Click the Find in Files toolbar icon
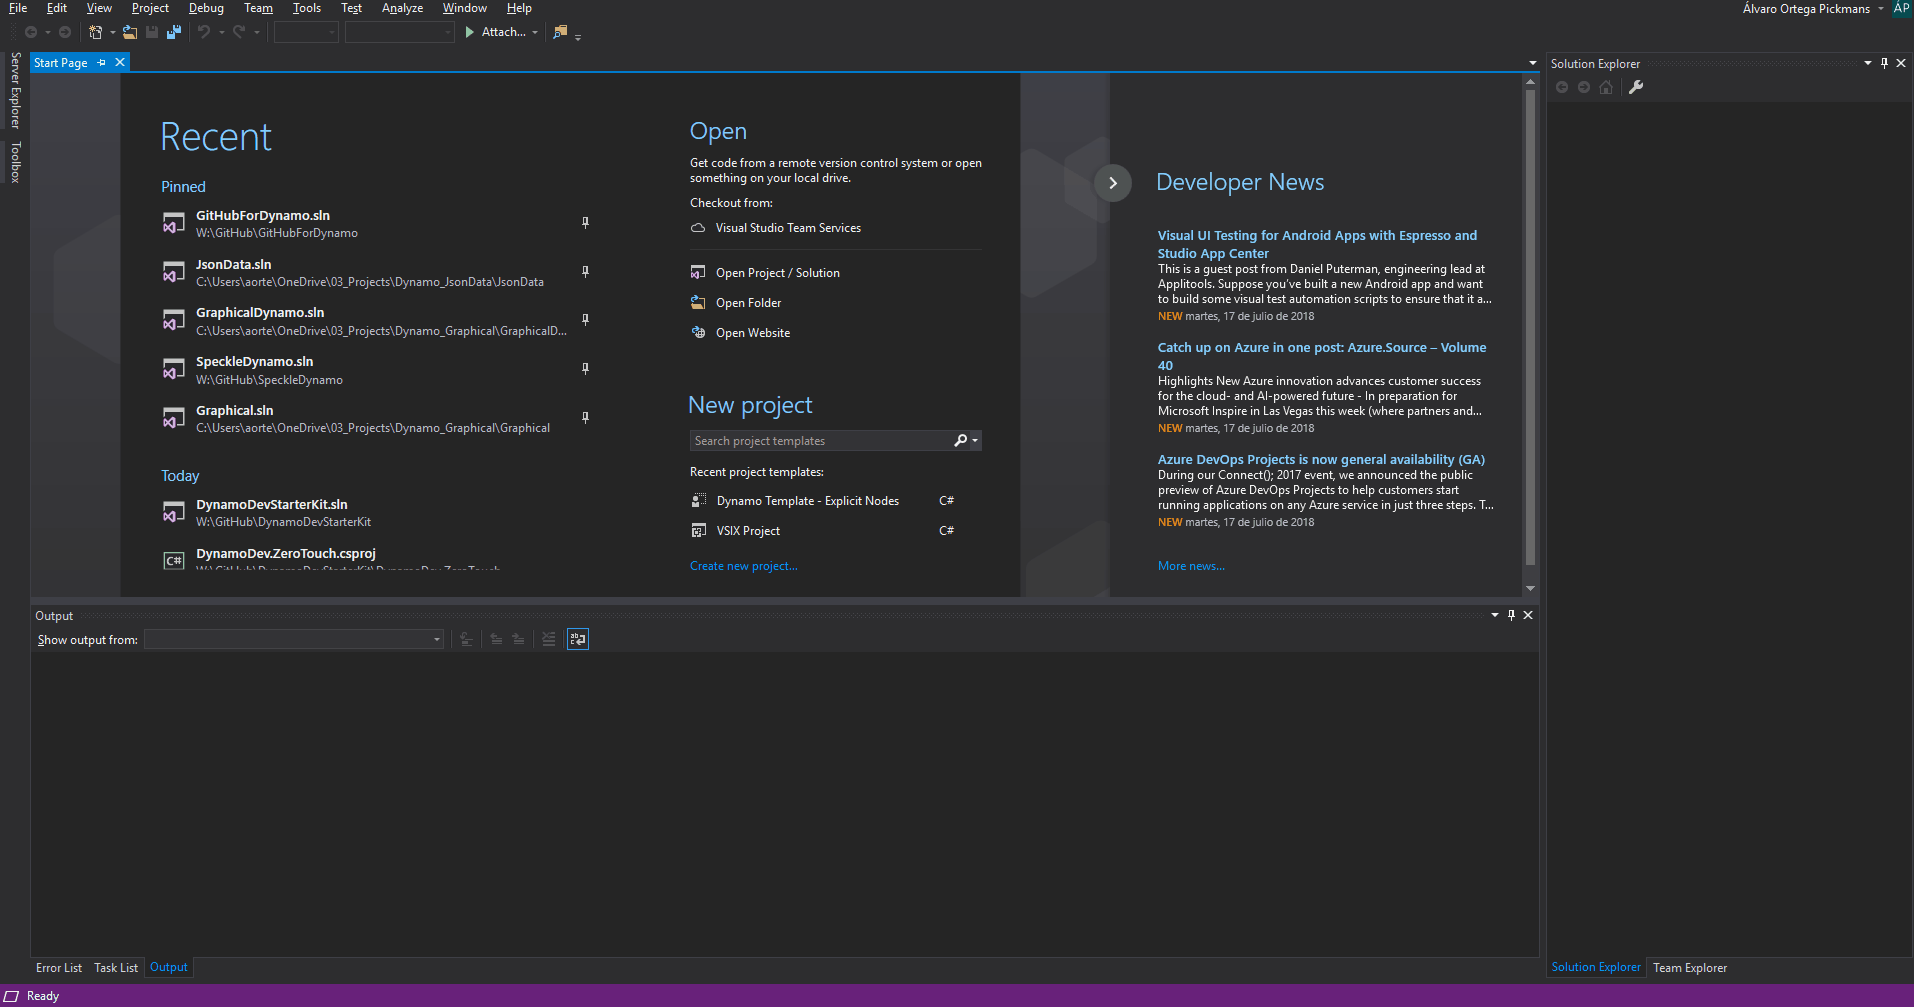The height and width of the screenshot is (1007, 1914). click(560, 32)
